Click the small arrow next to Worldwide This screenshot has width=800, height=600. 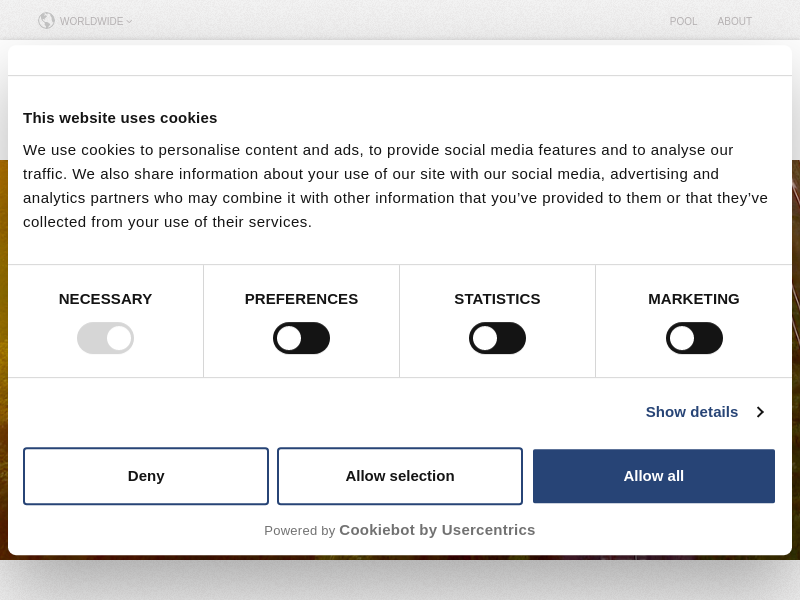[x=129, y=21]
